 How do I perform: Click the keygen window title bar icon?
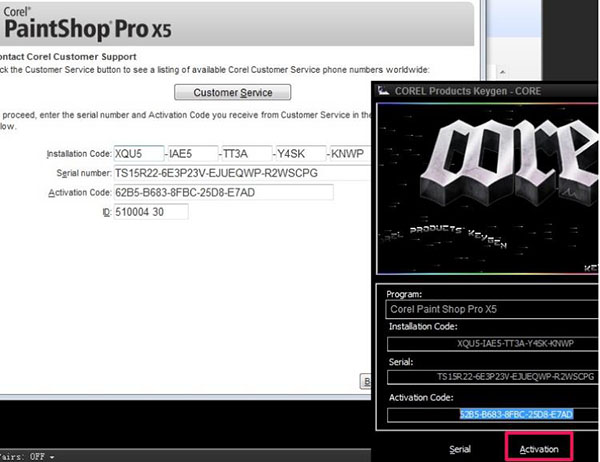pyautogui.click(x=383, y=91)
